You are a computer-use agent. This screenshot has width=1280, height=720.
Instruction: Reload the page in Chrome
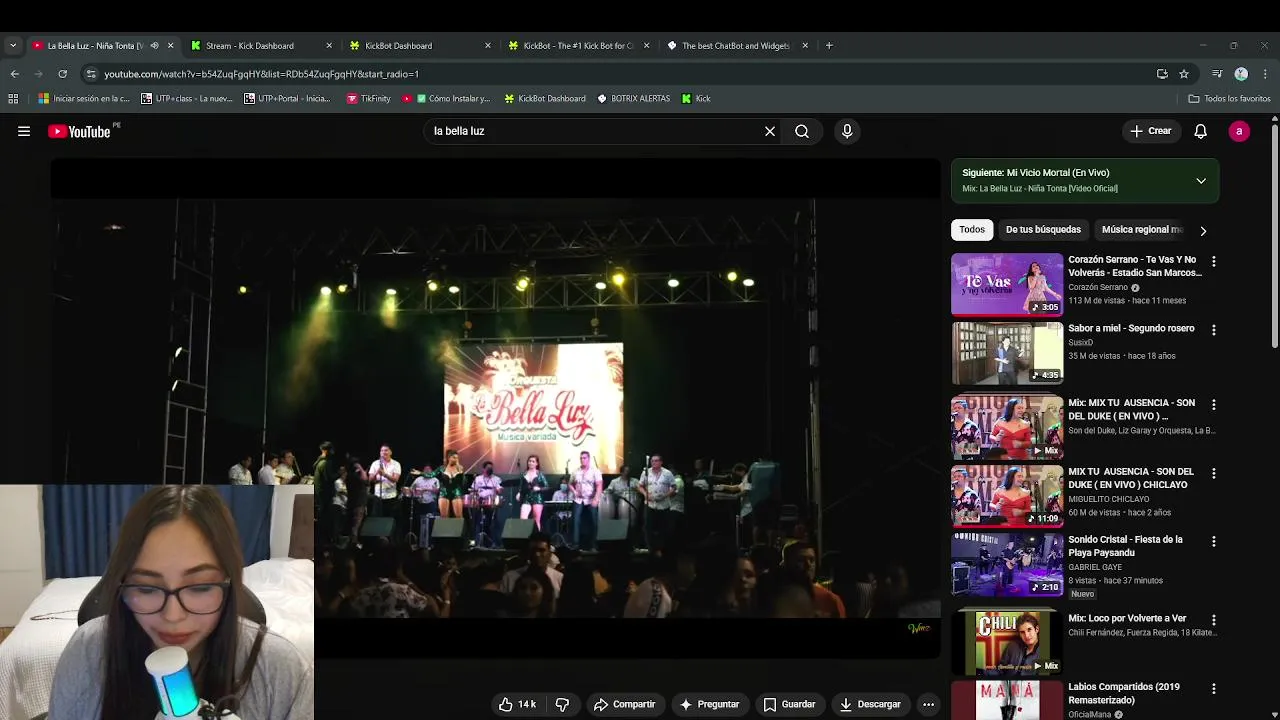coord(62,73)
